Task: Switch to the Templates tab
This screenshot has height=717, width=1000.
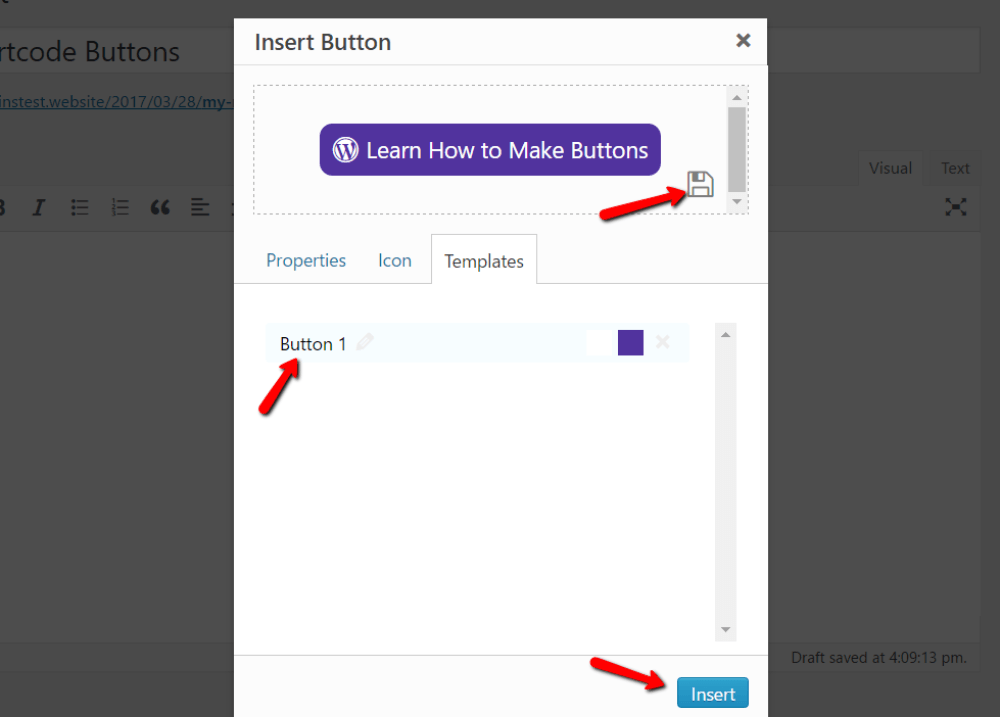Action: pos(484,260)
